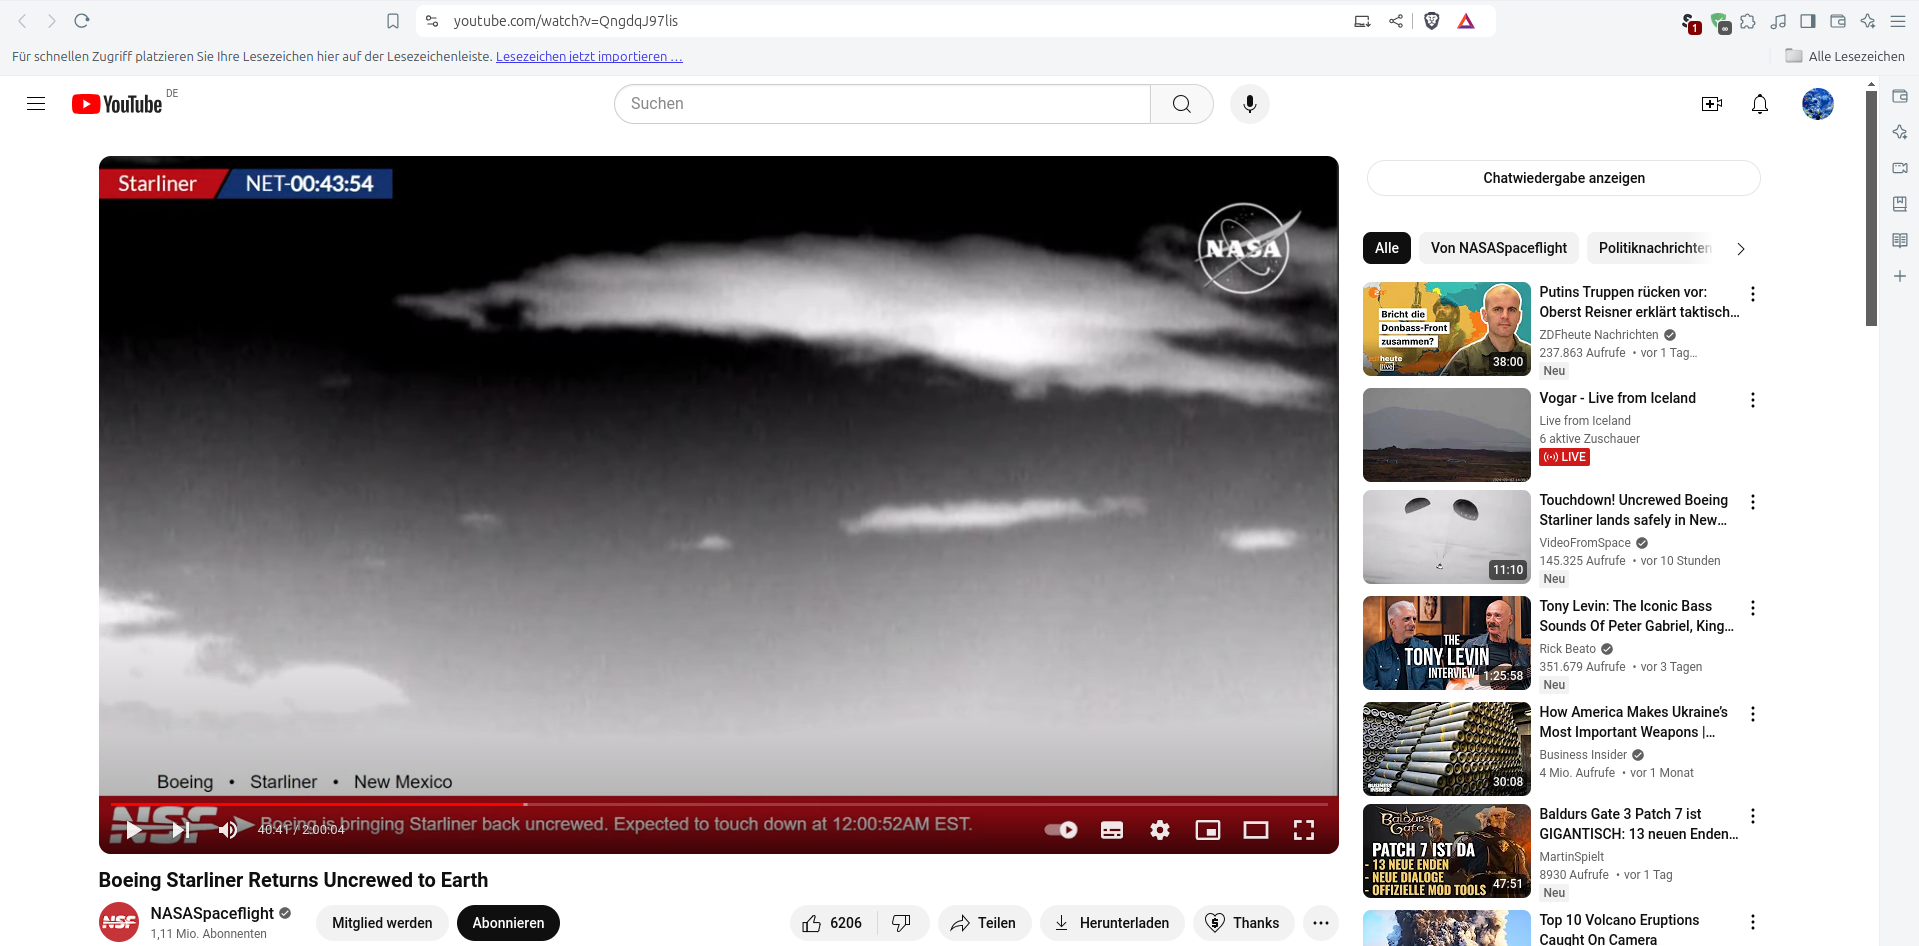Toggle autoplay switch in player
Viewport: 1919px width, 946px height.
[x=1061, y=830]
